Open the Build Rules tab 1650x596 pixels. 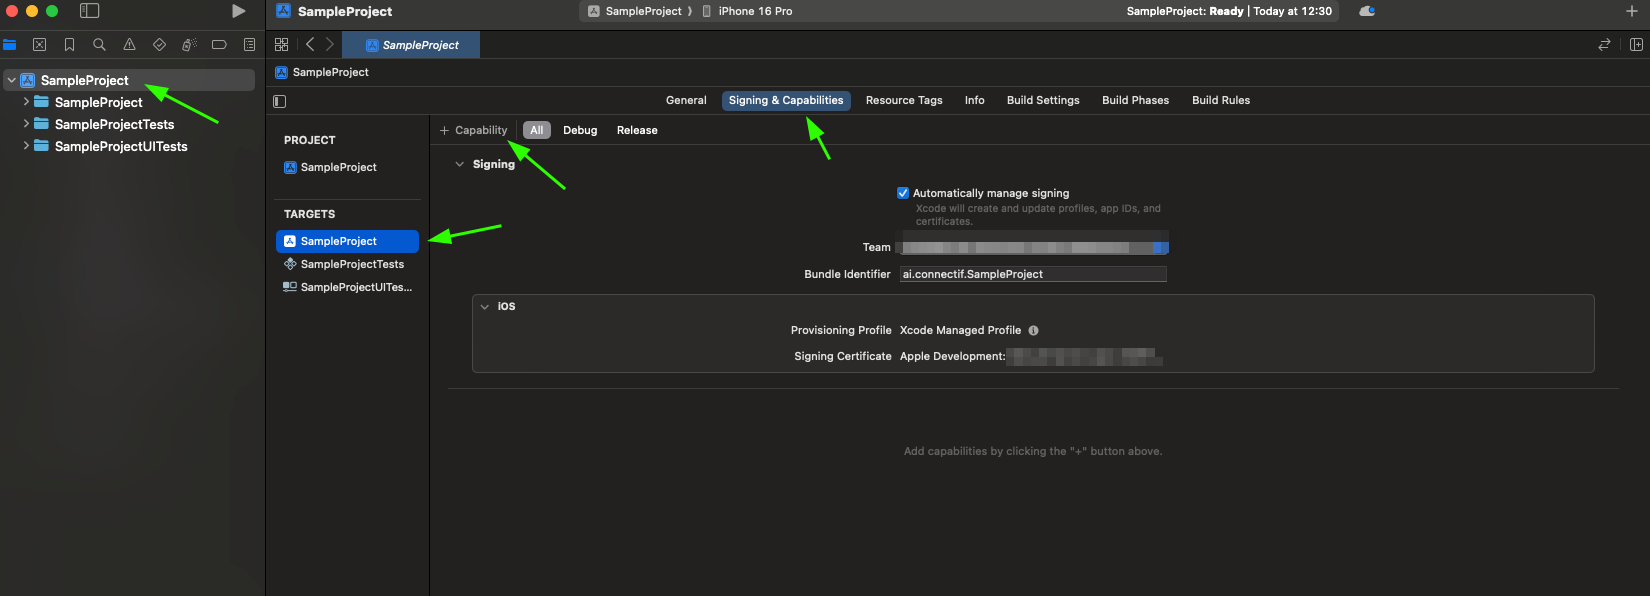[x=1221, y=100]
